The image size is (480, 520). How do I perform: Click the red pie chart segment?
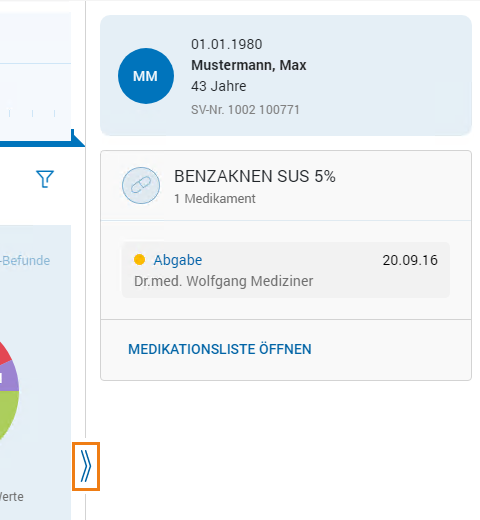point(4,354)
